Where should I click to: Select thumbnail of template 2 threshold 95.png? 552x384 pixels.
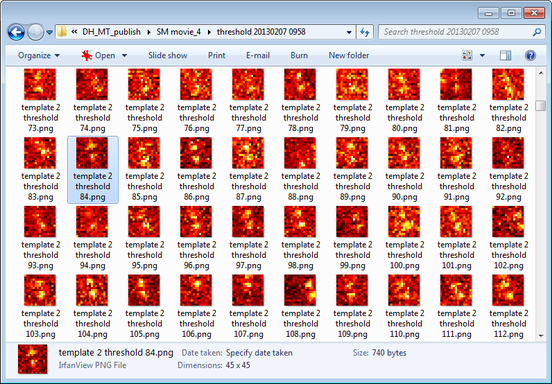tap(144, 222)
